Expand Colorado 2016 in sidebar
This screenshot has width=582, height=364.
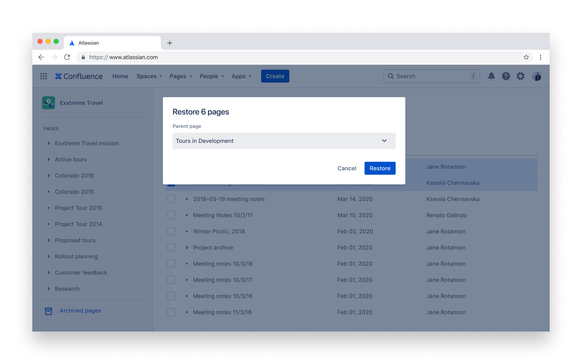(48, 176)
